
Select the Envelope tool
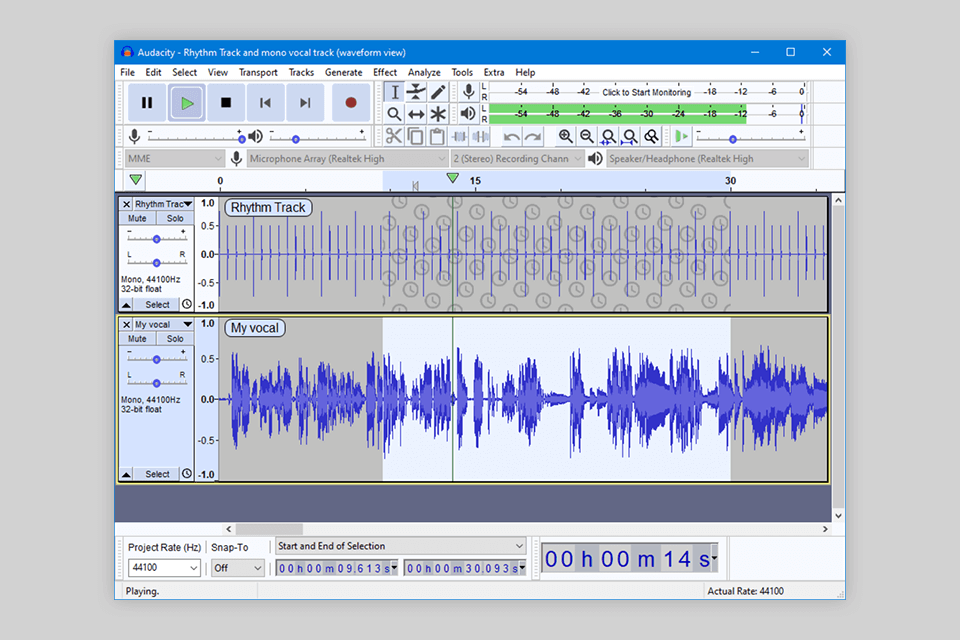coord(416,92)
